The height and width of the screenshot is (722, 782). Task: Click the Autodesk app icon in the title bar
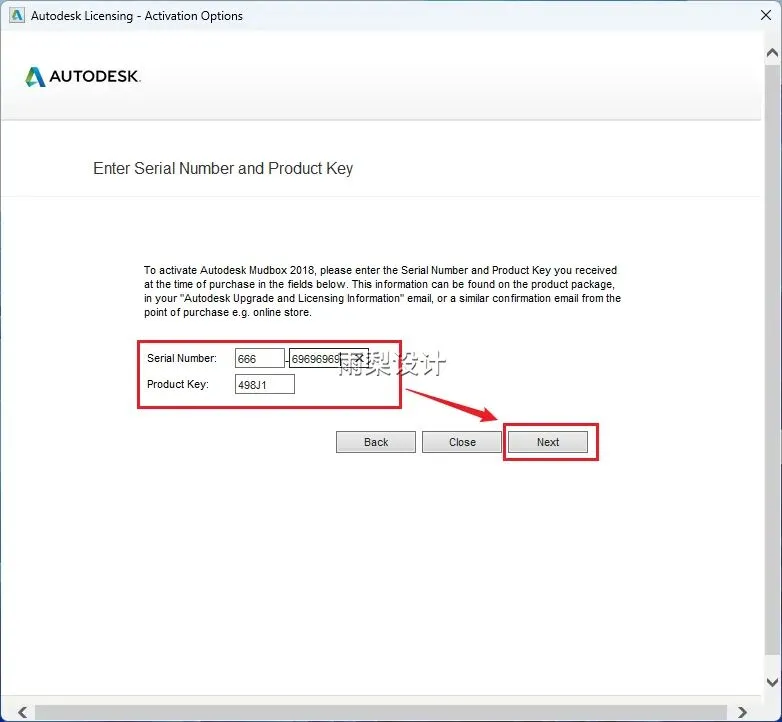[x=17, y=15]
